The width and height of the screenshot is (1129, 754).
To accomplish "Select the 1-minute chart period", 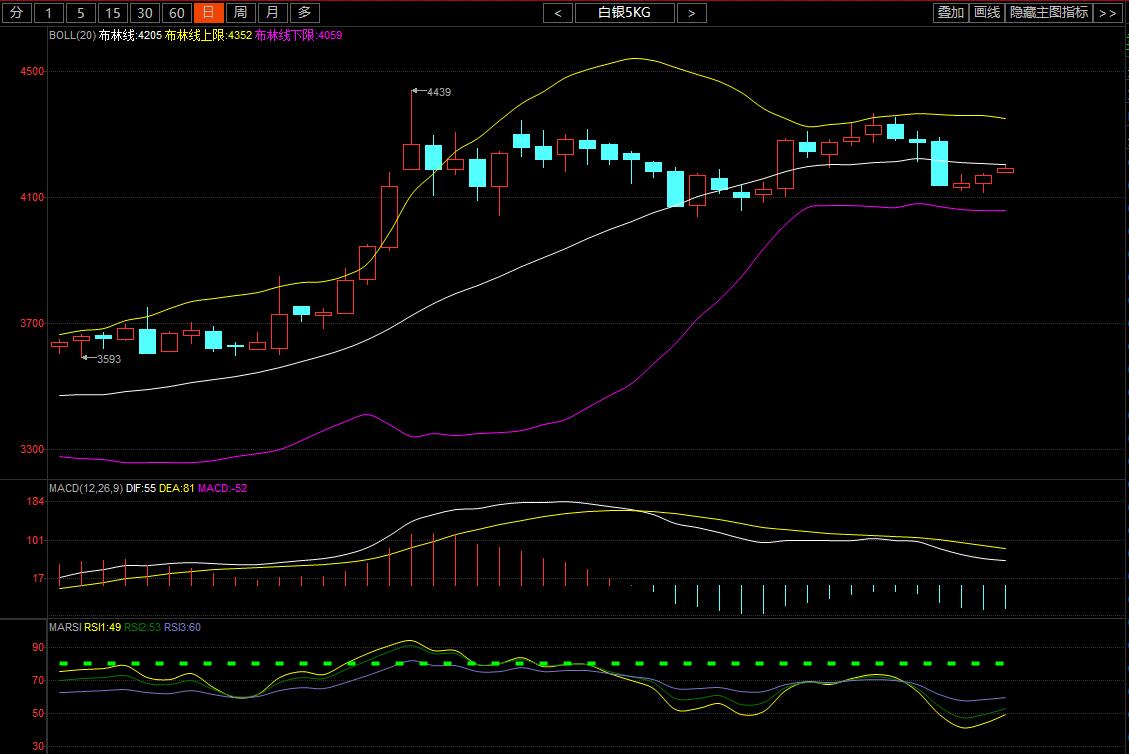I will coord(50,13).
